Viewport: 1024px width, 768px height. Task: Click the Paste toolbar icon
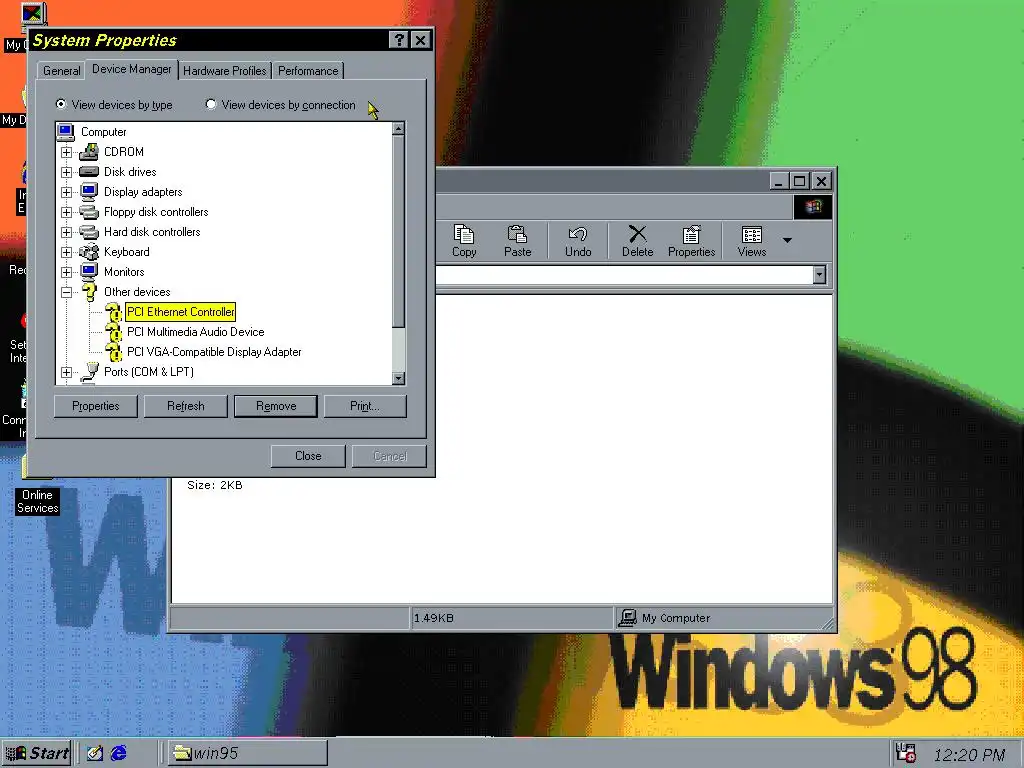click(x=517, y=241)
